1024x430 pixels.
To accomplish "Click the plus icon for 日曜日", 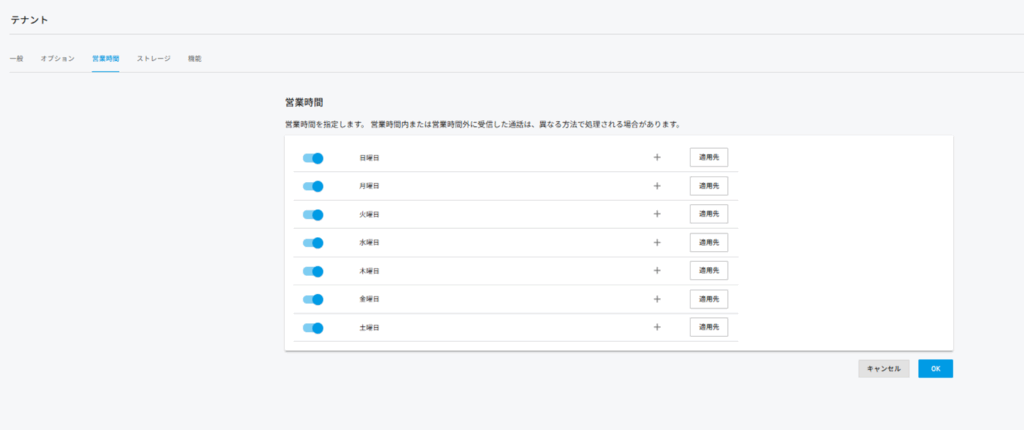I will [657, 157].
